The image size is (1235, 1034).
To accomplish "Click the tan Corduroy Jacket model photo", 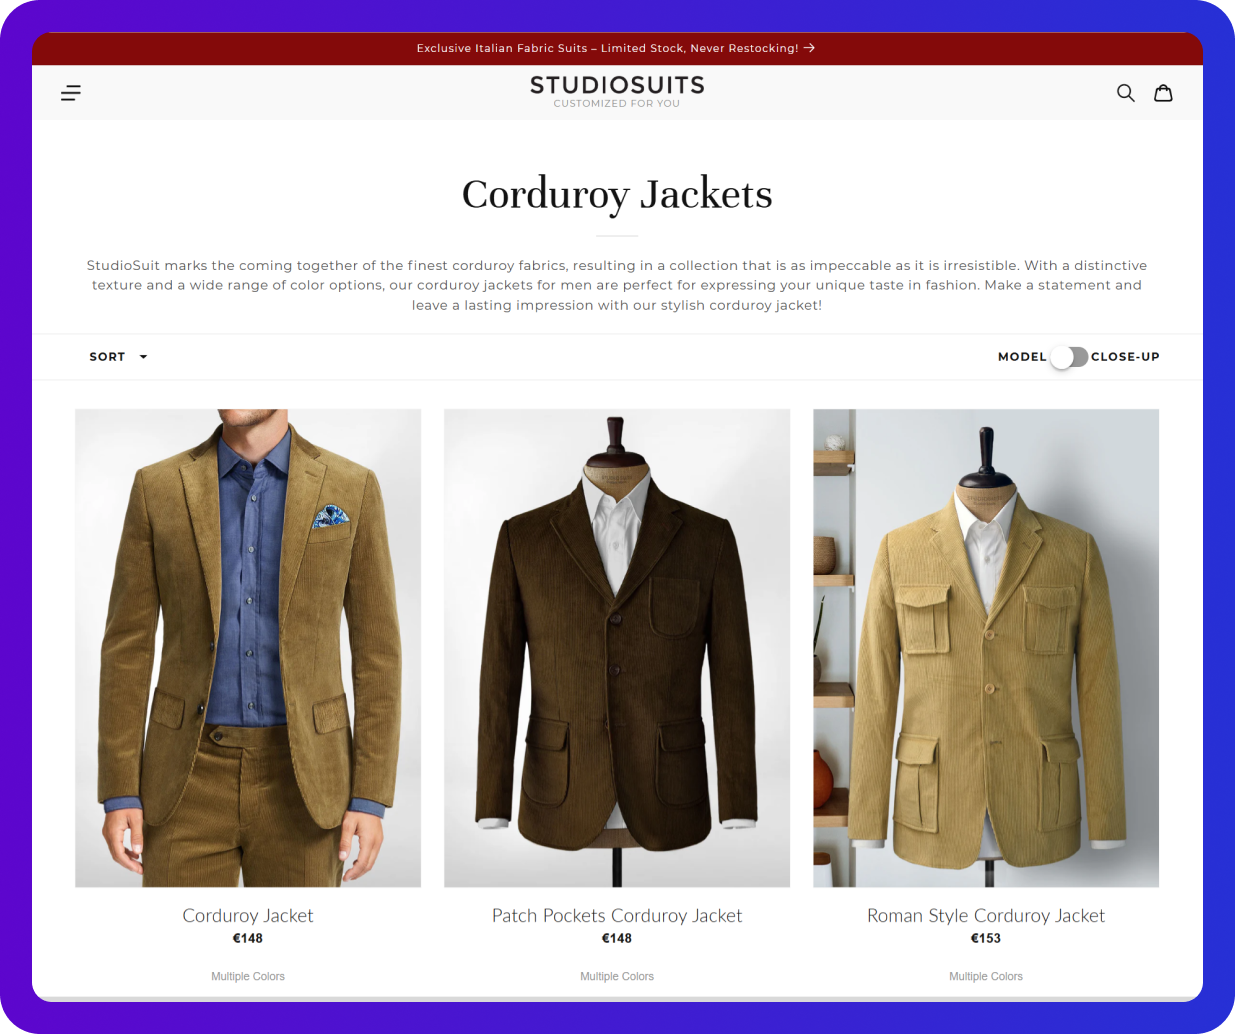I will coord(248,648).
